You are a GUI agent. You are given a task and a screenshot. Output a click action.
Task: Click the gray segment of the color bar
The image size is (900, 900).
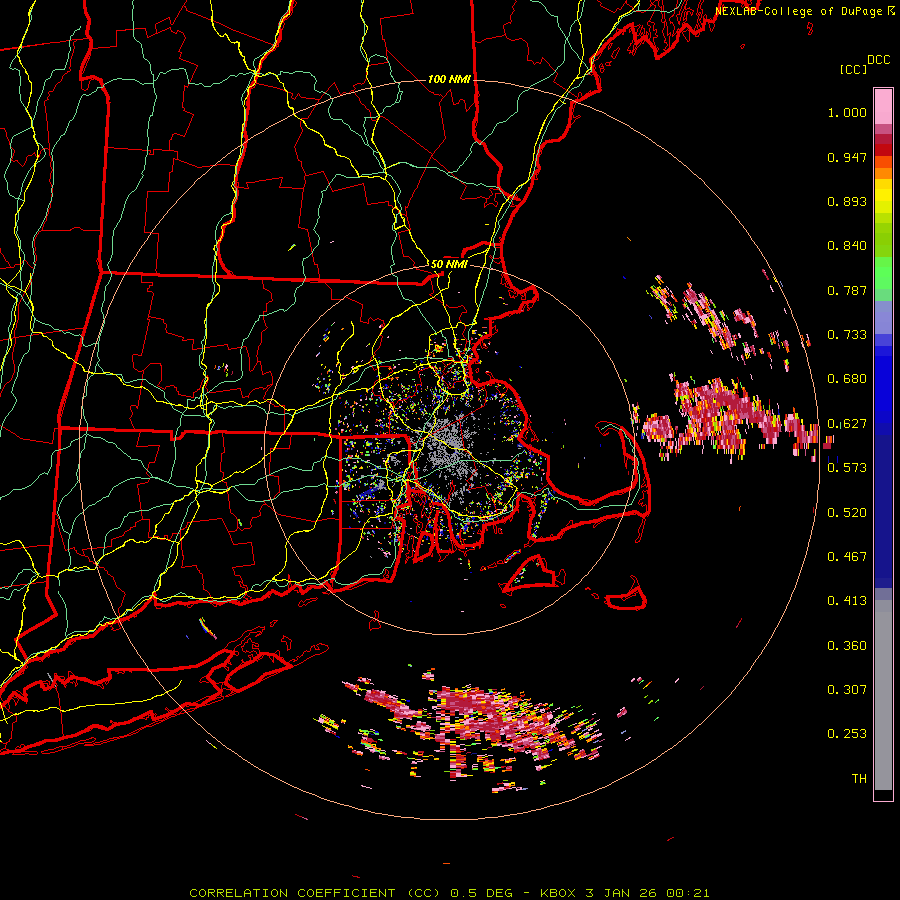tap(883, 695)
